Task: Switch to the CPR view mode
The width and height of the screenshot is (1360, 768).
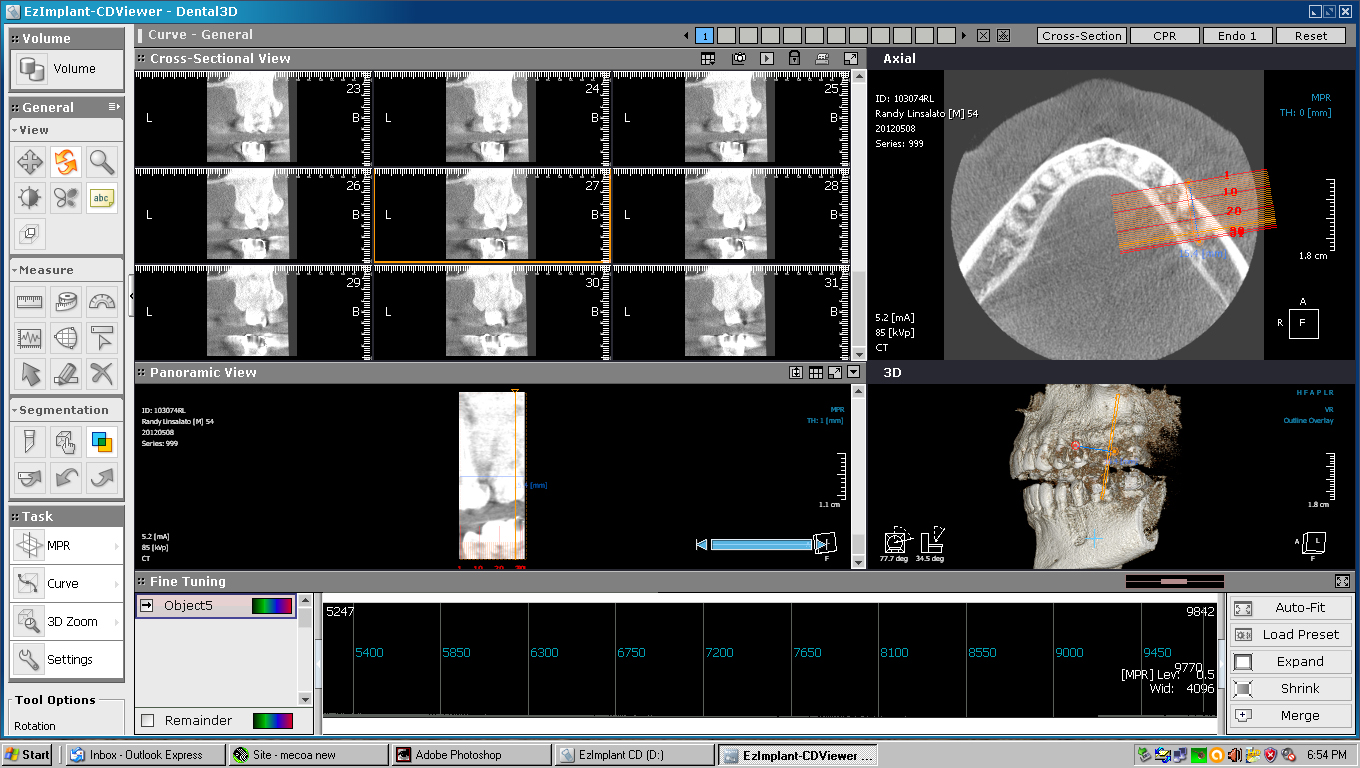Action: click(x=1164, y=36)
